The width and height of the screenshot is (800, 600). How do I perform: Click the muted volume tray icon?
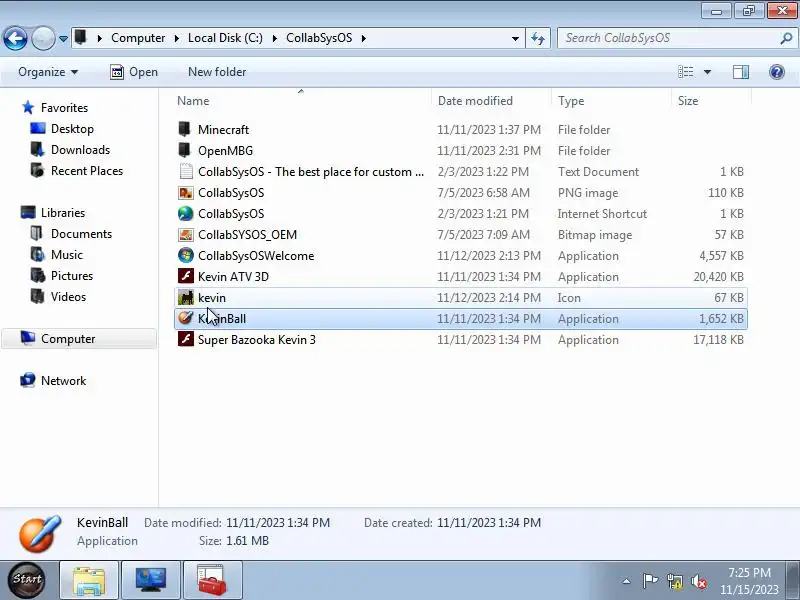tap(698, 581)
